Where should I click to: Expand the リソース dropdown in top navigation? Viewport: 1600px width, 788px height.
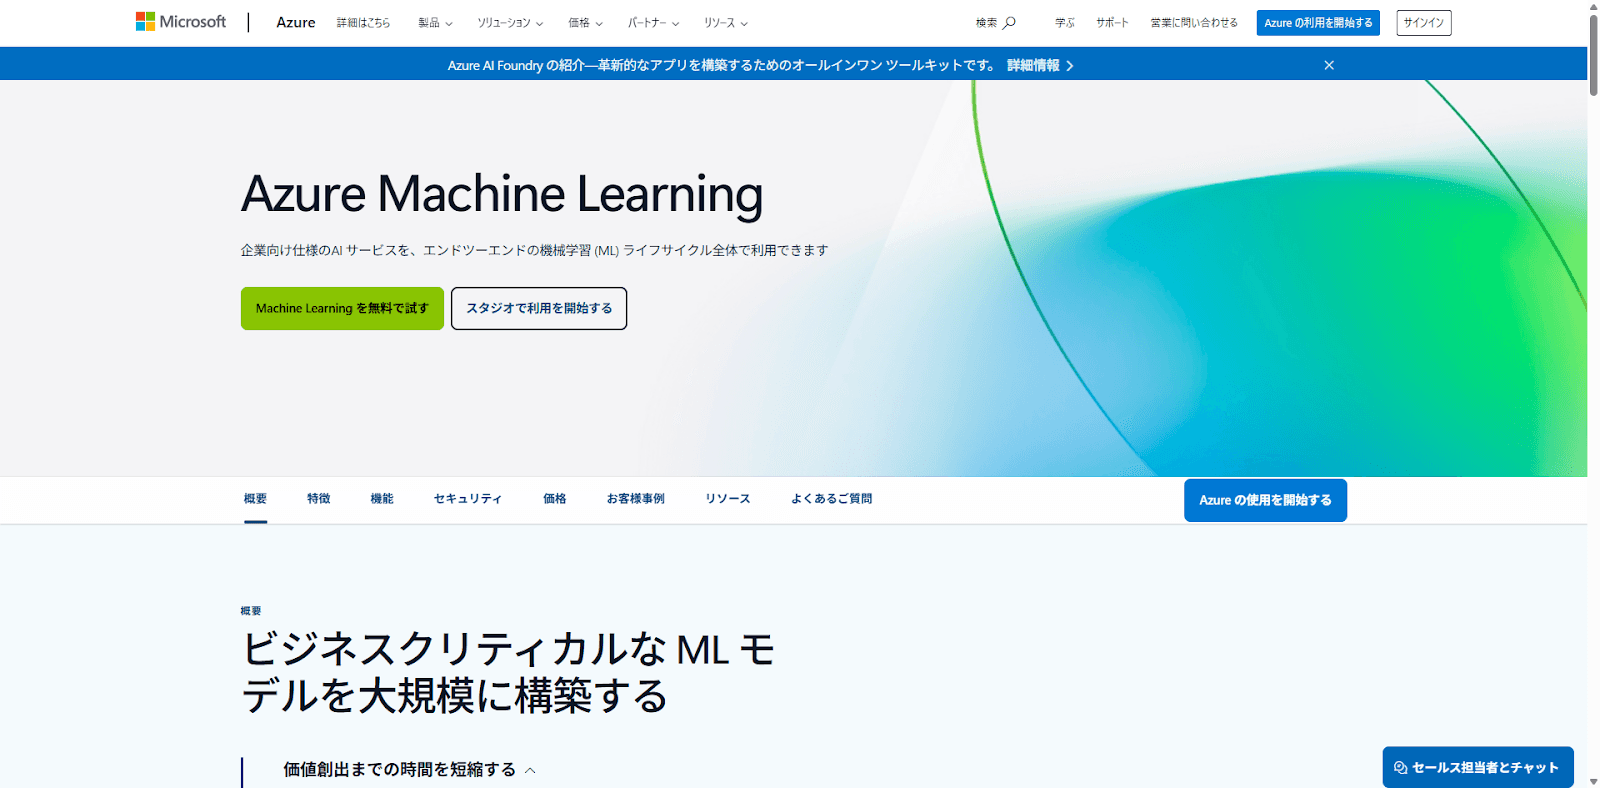[725, 23]
